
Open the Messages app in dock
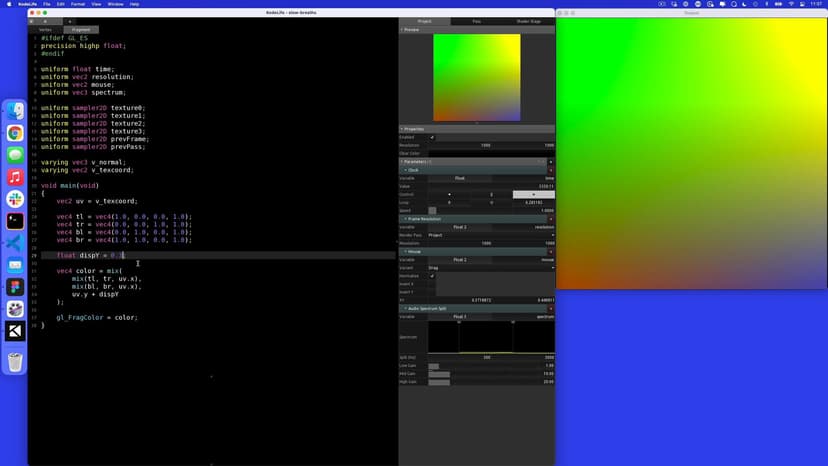point(15,155)
